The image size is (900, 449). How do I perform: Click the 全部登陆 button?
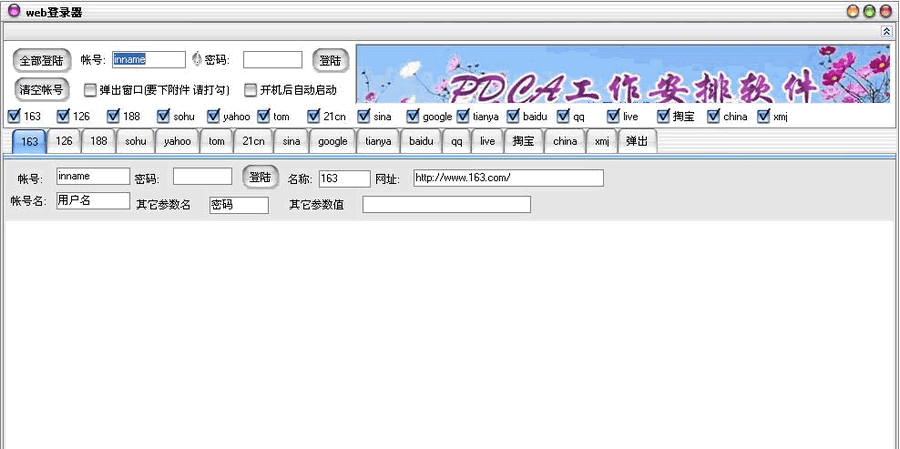(42, 60)
